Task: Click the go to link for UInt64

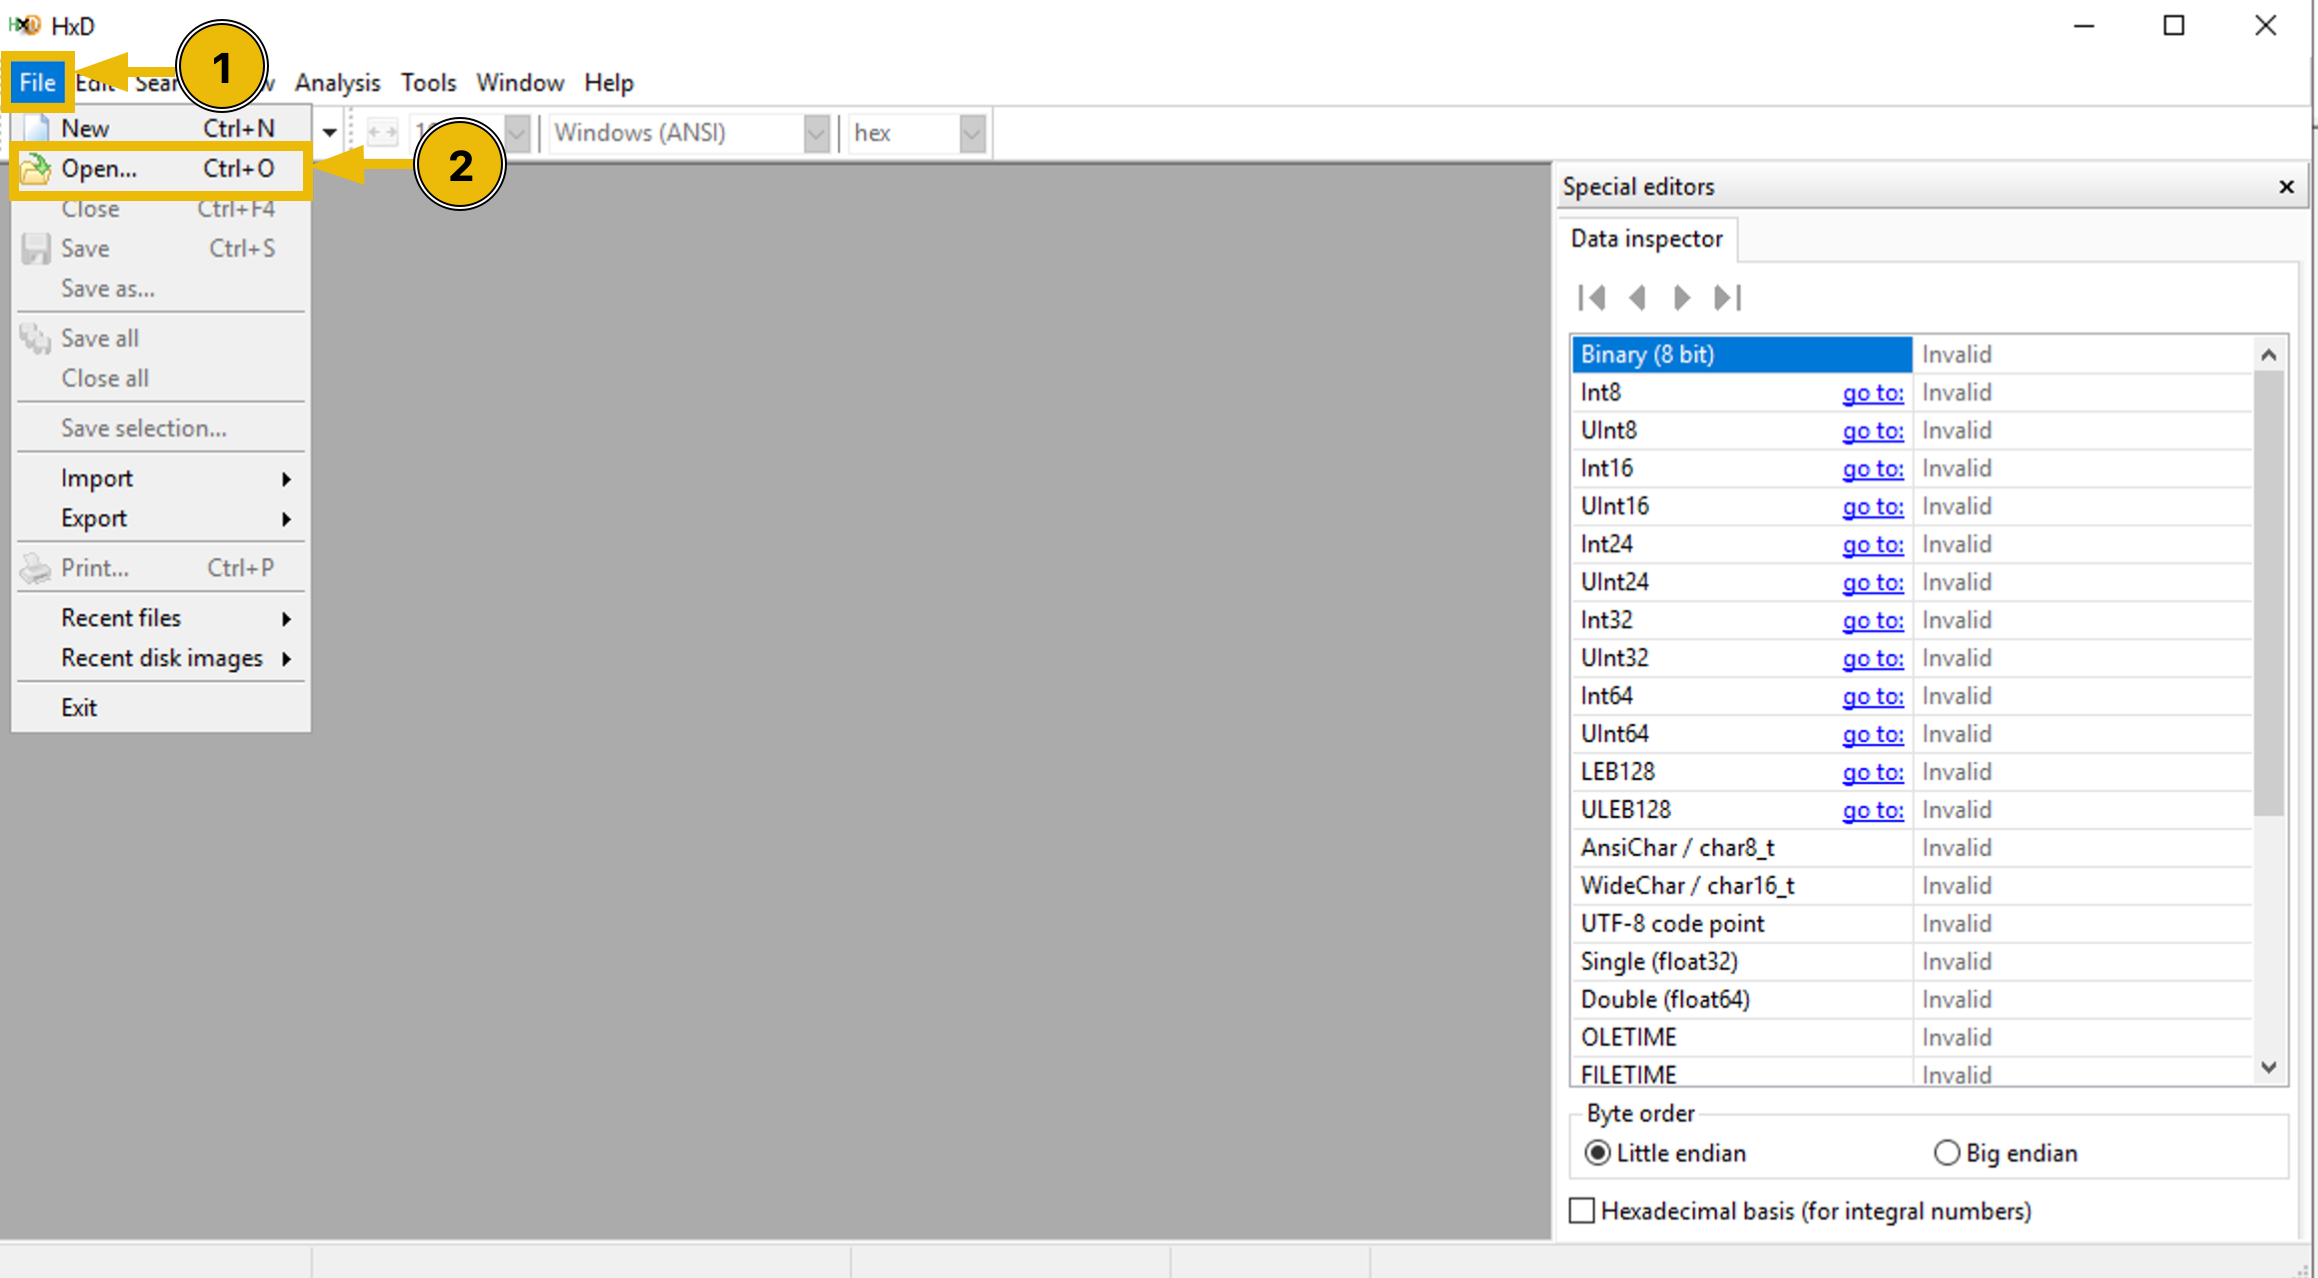Action: pyautogui.click(x=1873, y=735)
